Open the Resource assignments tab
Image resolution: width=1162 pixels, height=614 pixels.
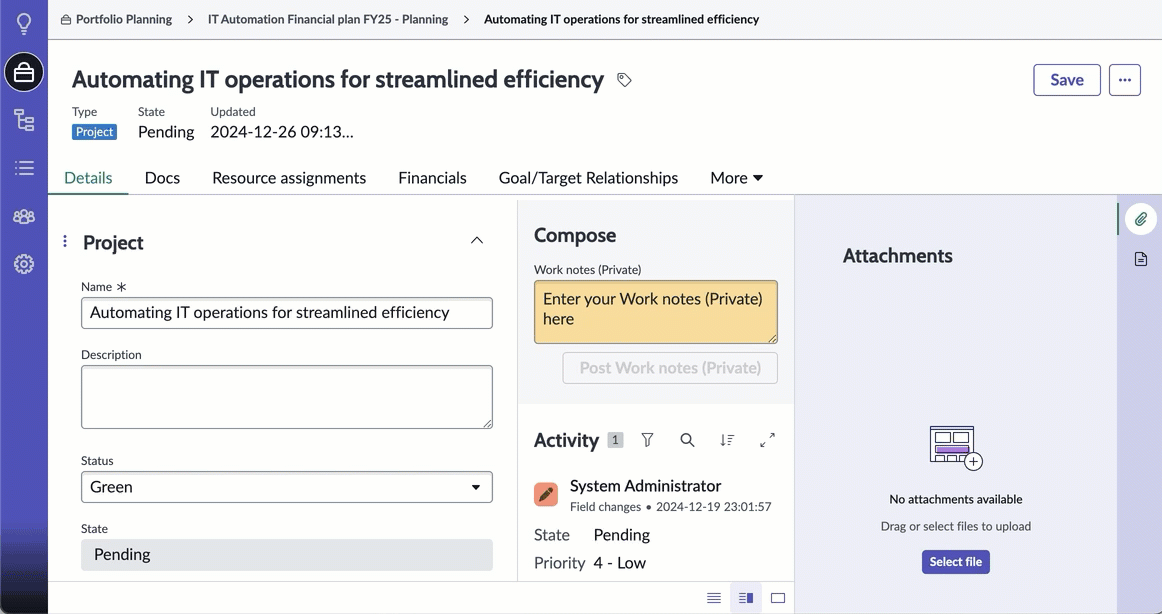289,178
